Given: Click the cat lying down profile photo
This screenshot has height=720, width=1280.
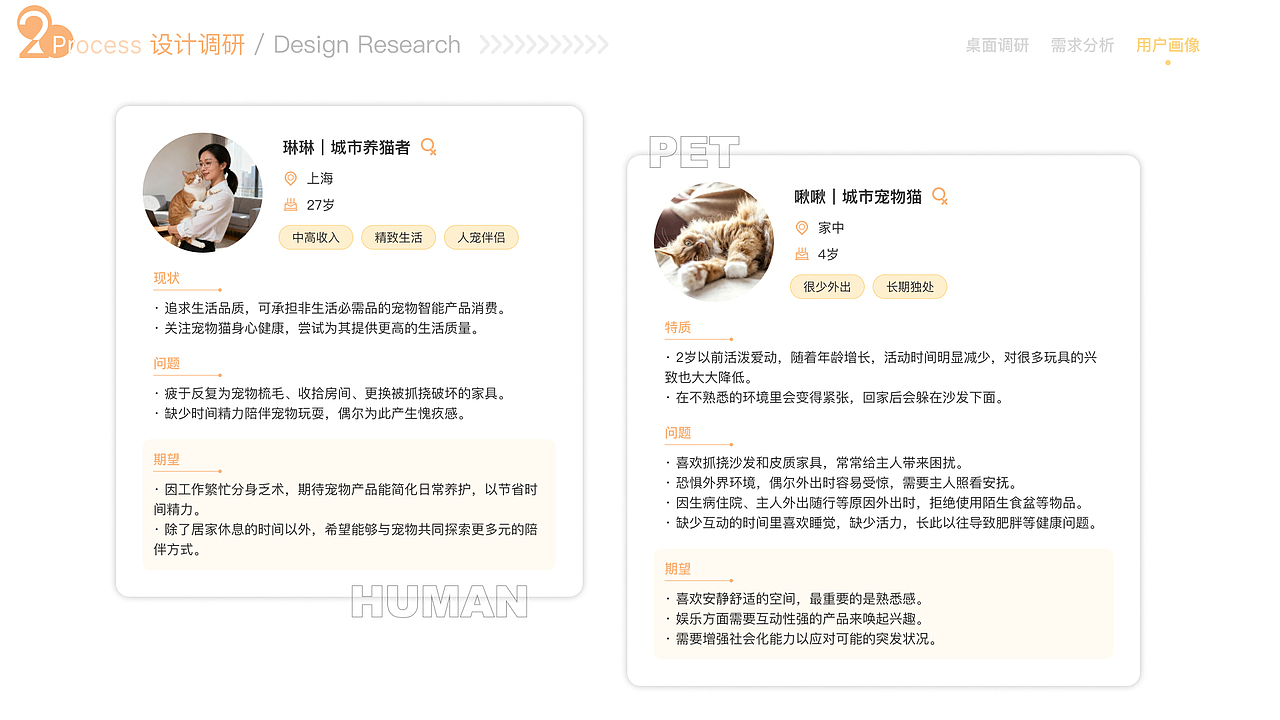Looking at the screenshot, I should pos(714,241).
